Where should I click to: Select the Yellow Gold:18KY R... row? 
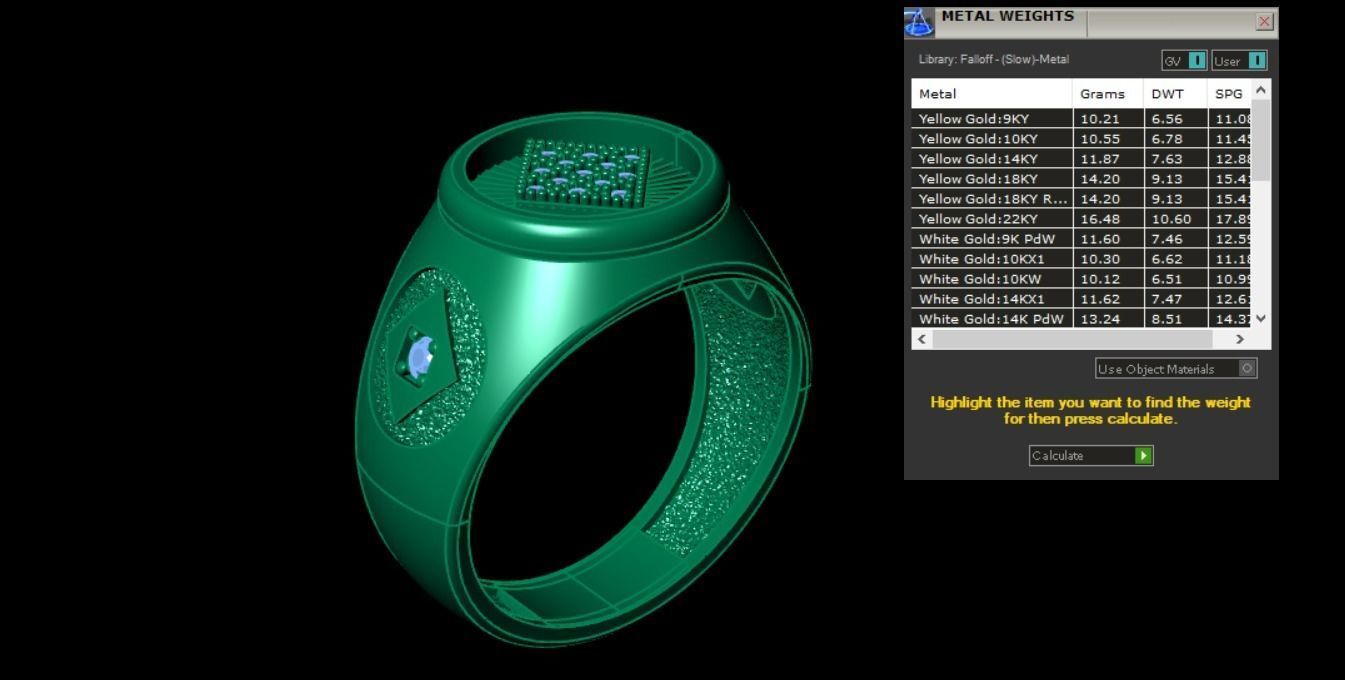1081,199
